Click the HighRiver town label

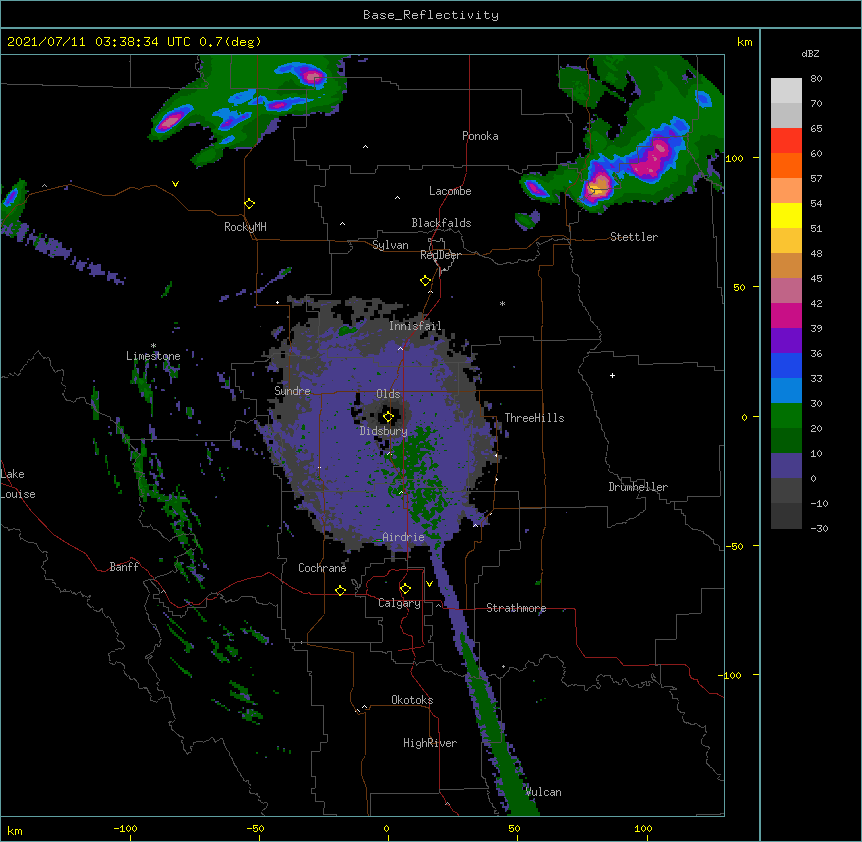(430, 743)
